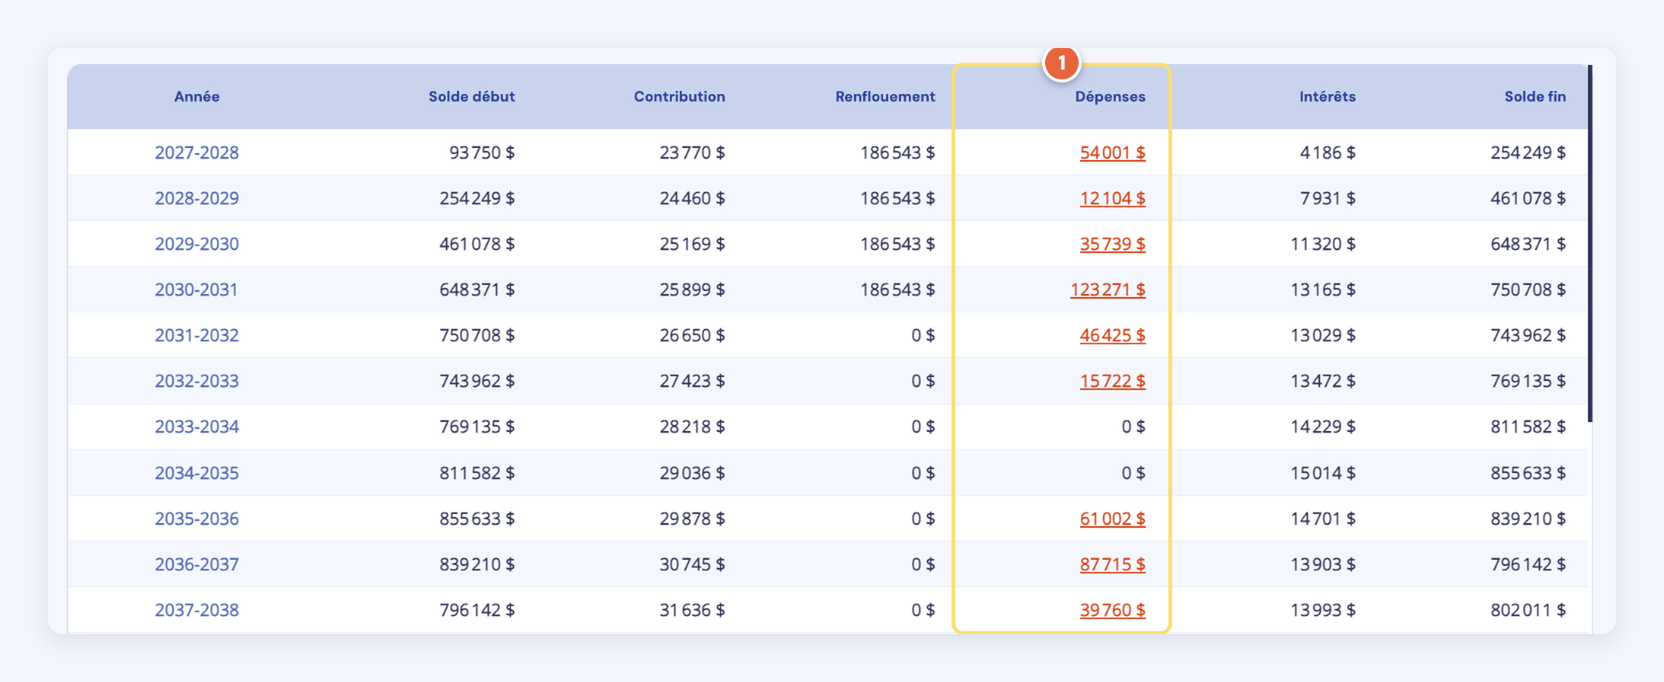Click the 11 320 $ interest value

pos(1323,244)
